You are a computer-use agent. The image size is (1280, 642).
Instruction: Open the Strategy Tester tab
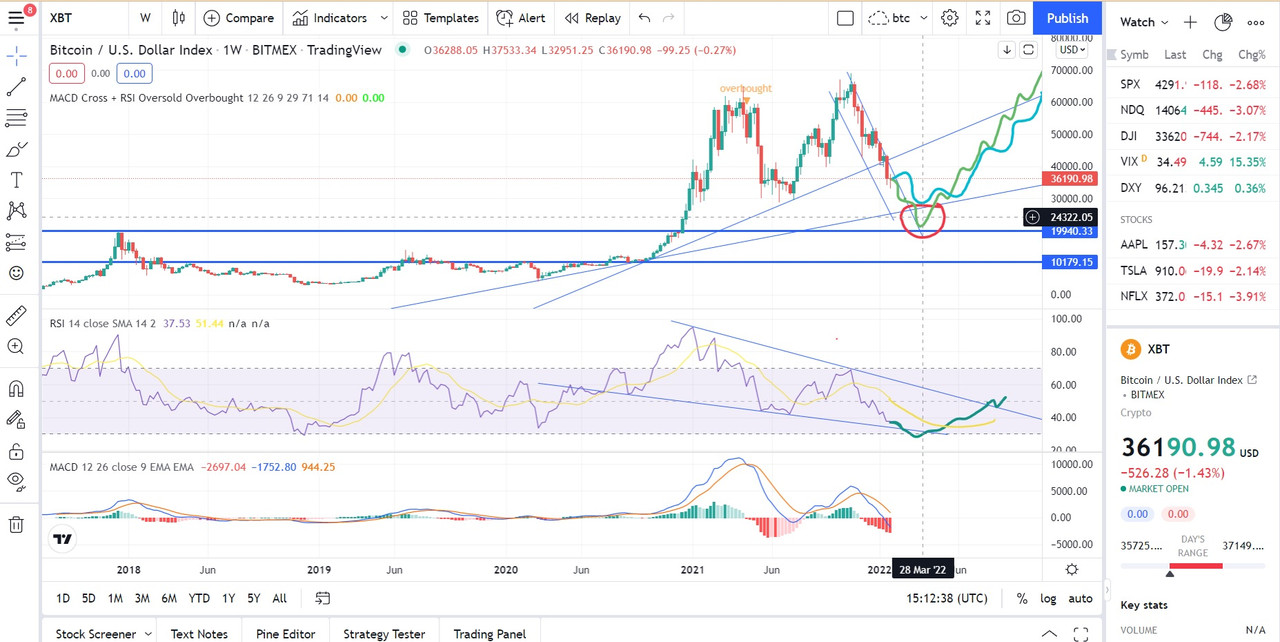click(x=384, y=634)
